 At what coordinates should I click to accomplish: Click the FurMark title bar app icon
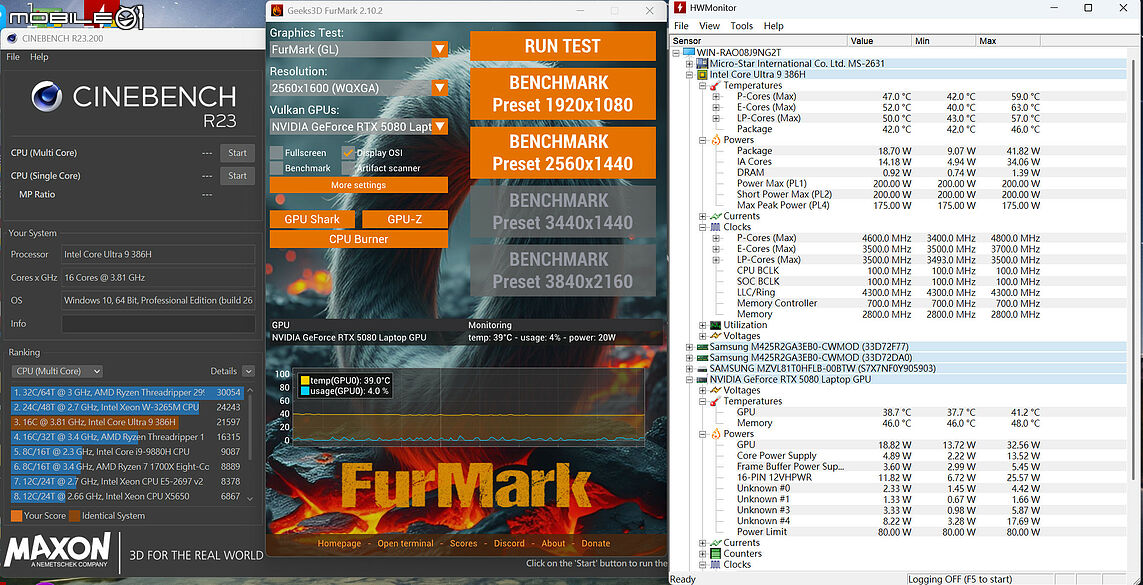pos(276,10)
